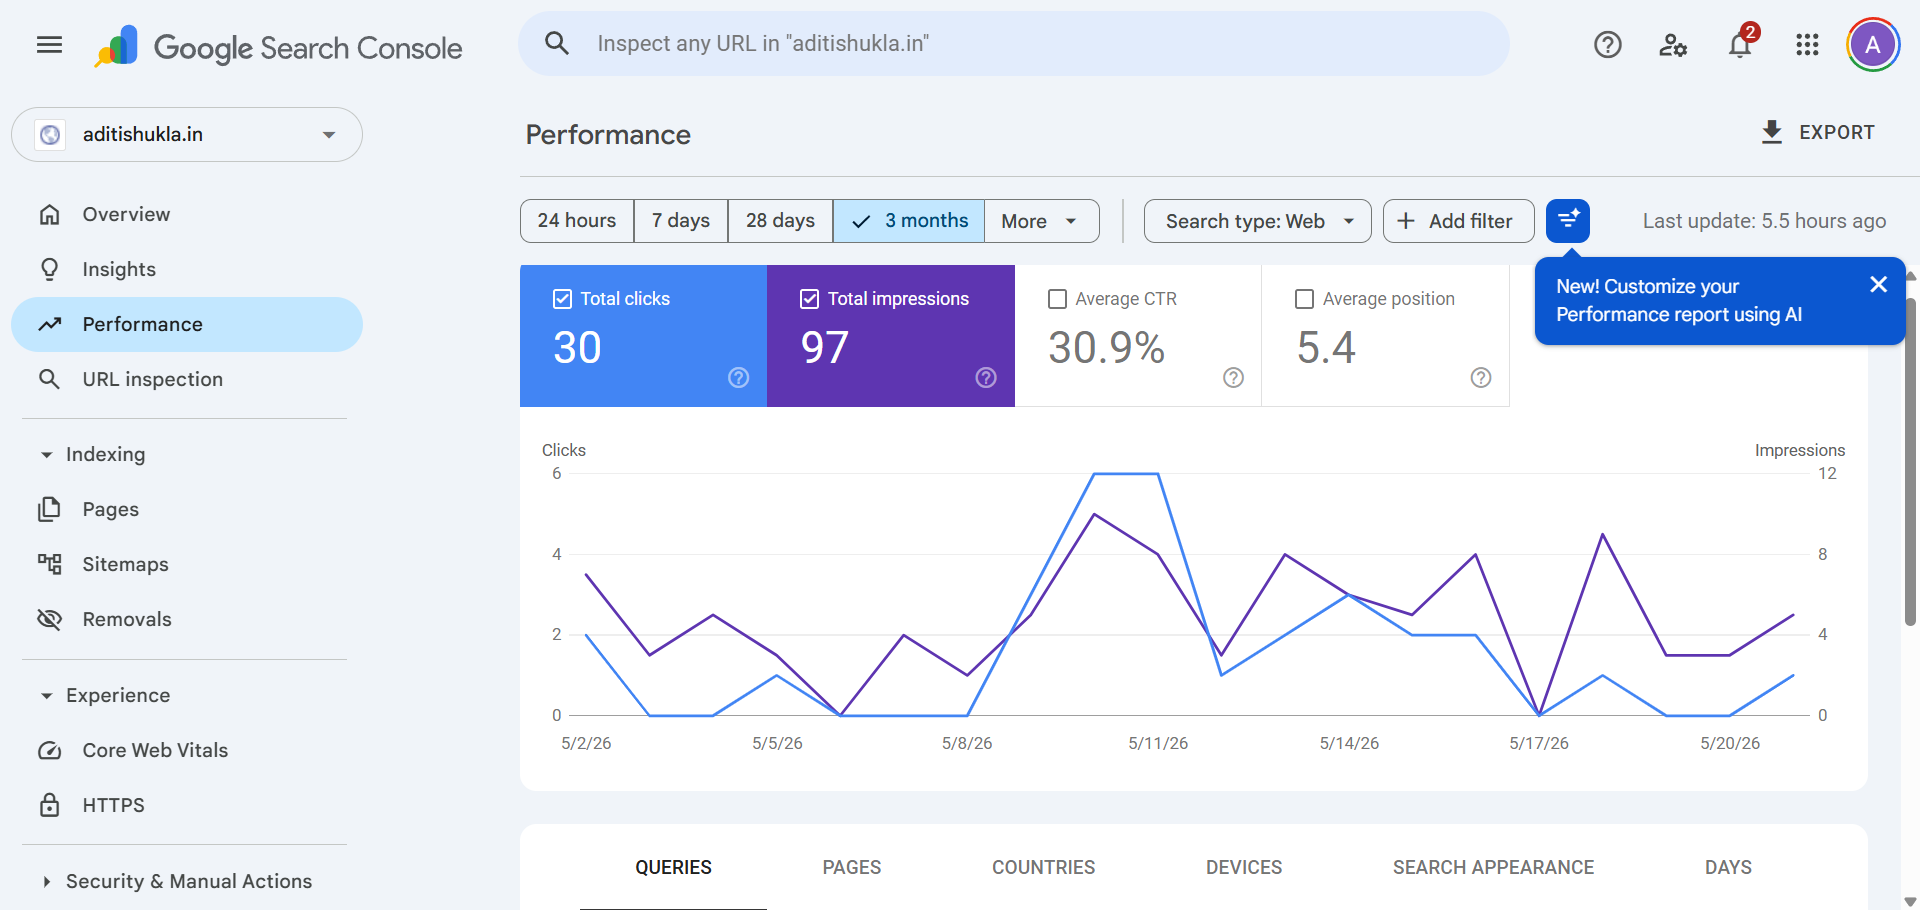Open the account avatar menu
Screen dimensions: 1920x910
pos(1873,45)
